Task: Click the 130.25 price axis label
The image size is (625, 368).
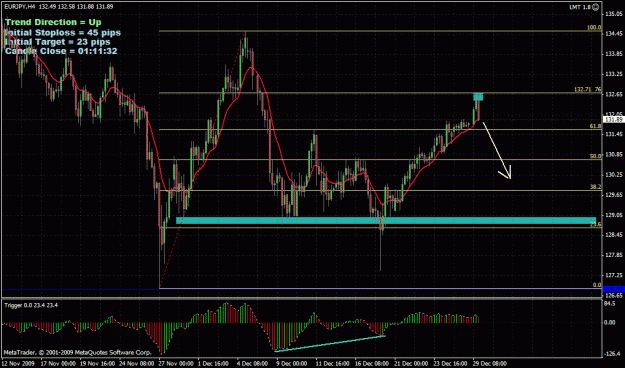Action: [614, 175]
